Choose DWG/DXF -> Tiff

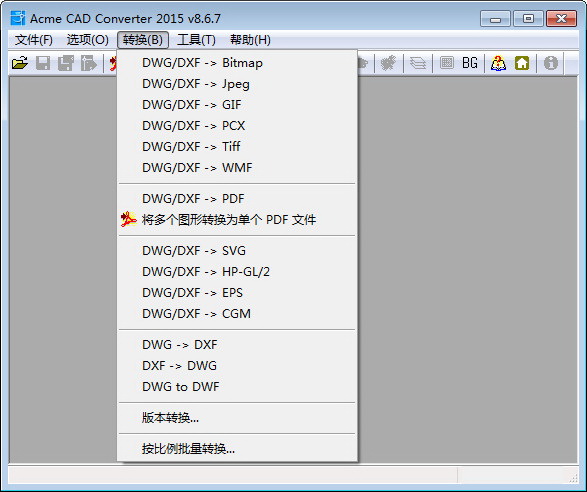[x=237, y=147]
